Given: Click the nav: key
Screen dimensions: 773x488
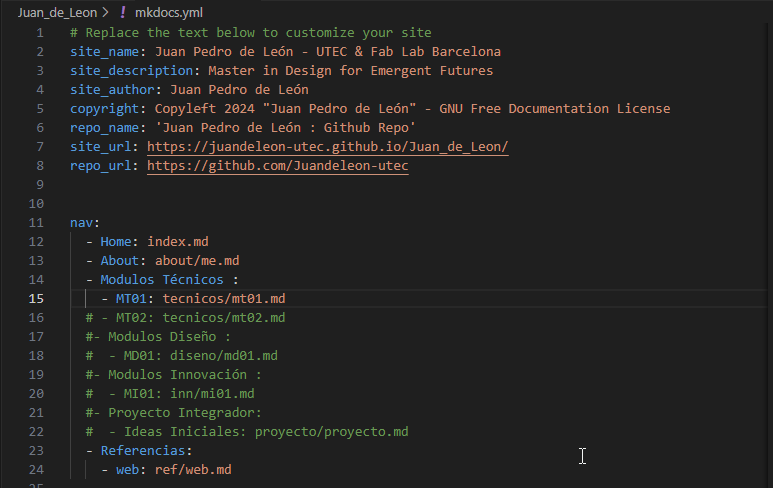Looking at the screenshot, I should [x=85, y=222].
